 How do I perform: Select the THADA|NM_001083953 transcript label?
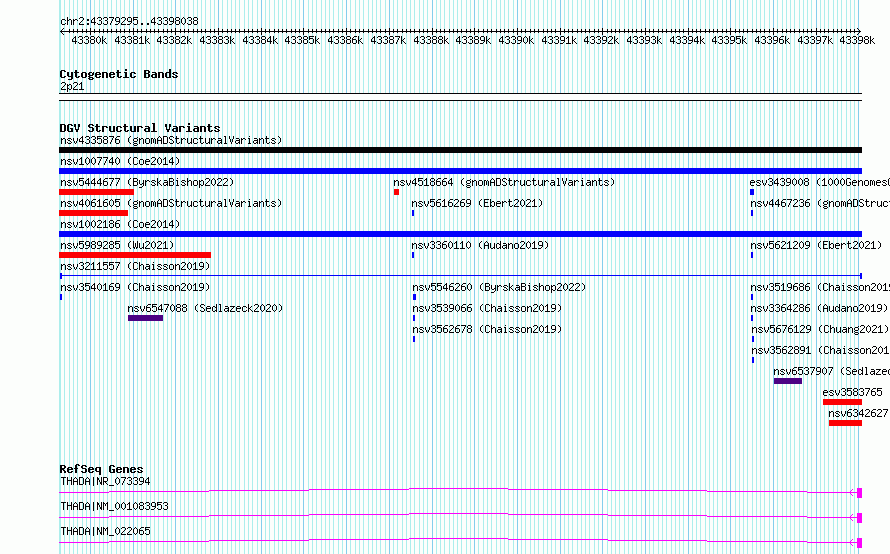(114, 506)
